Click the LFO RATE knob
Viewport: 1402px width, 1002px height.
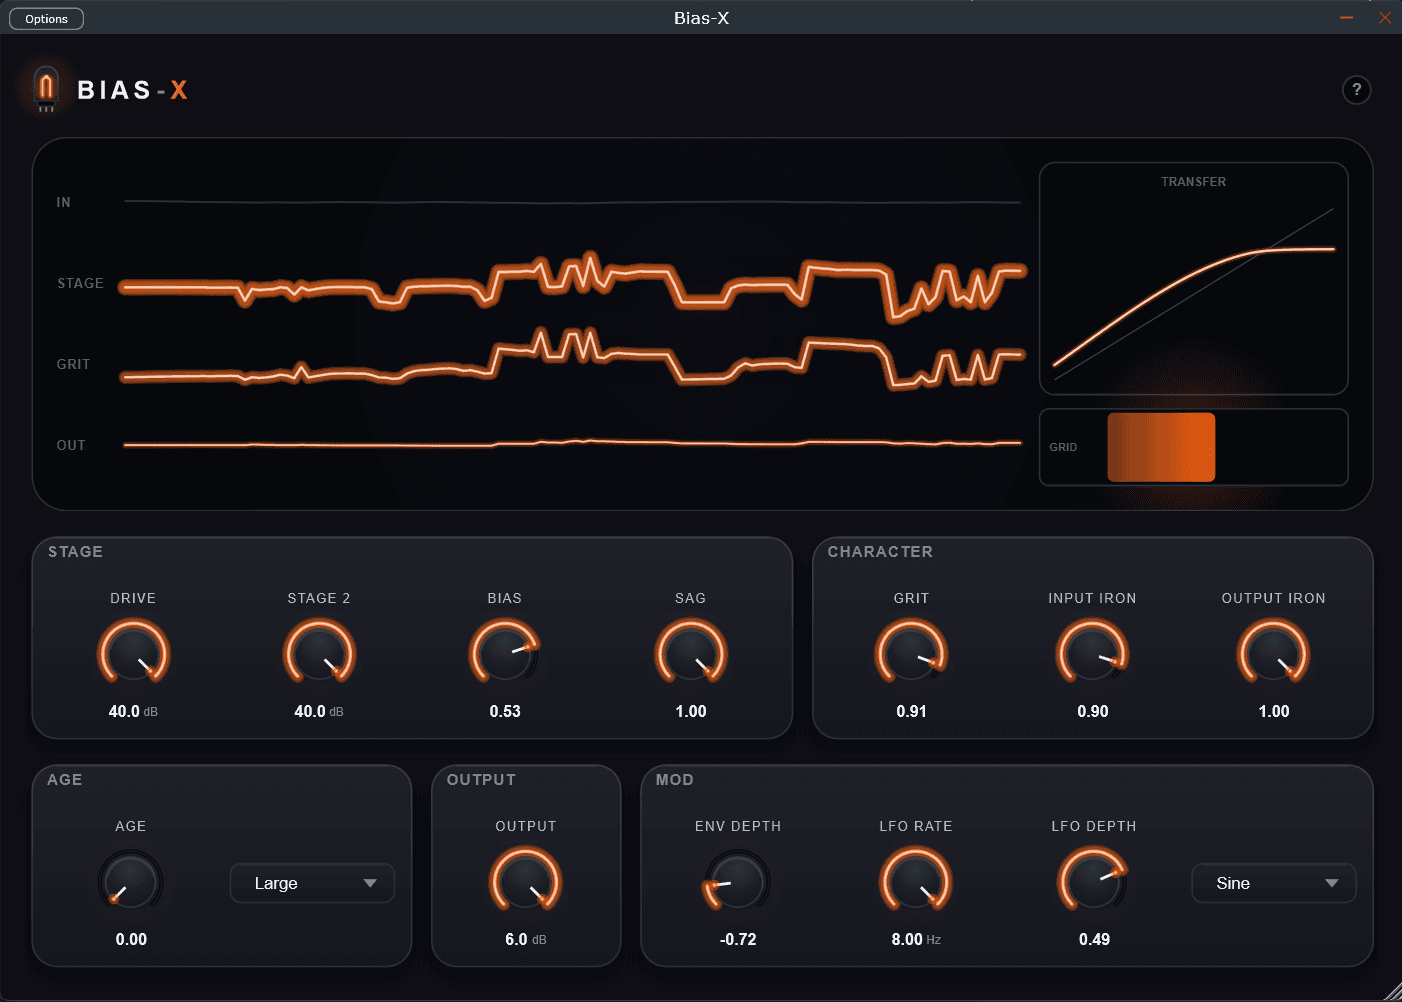[915, 881]
